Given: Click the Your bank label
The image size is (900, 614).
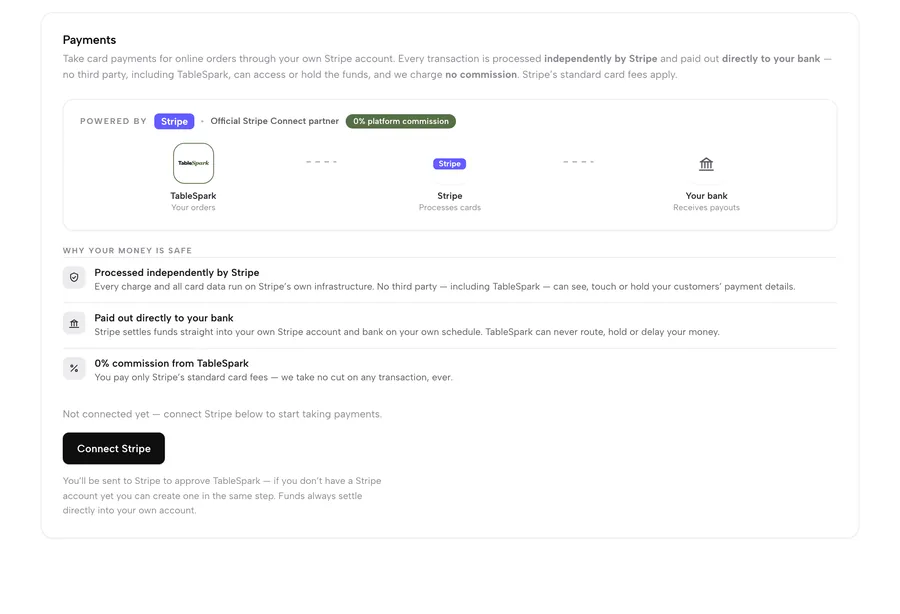Looking at the screenshot, I should [706, 196].
